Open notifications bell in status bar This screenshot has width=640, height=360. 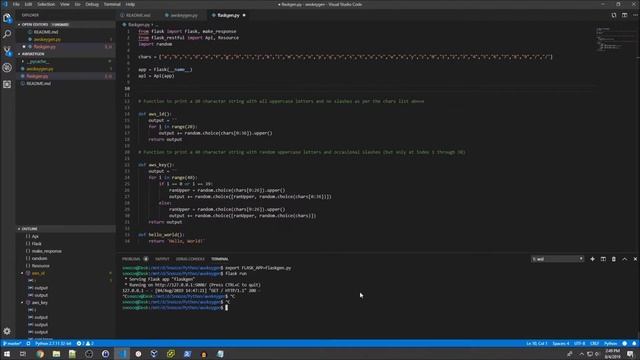coord(634,343)
